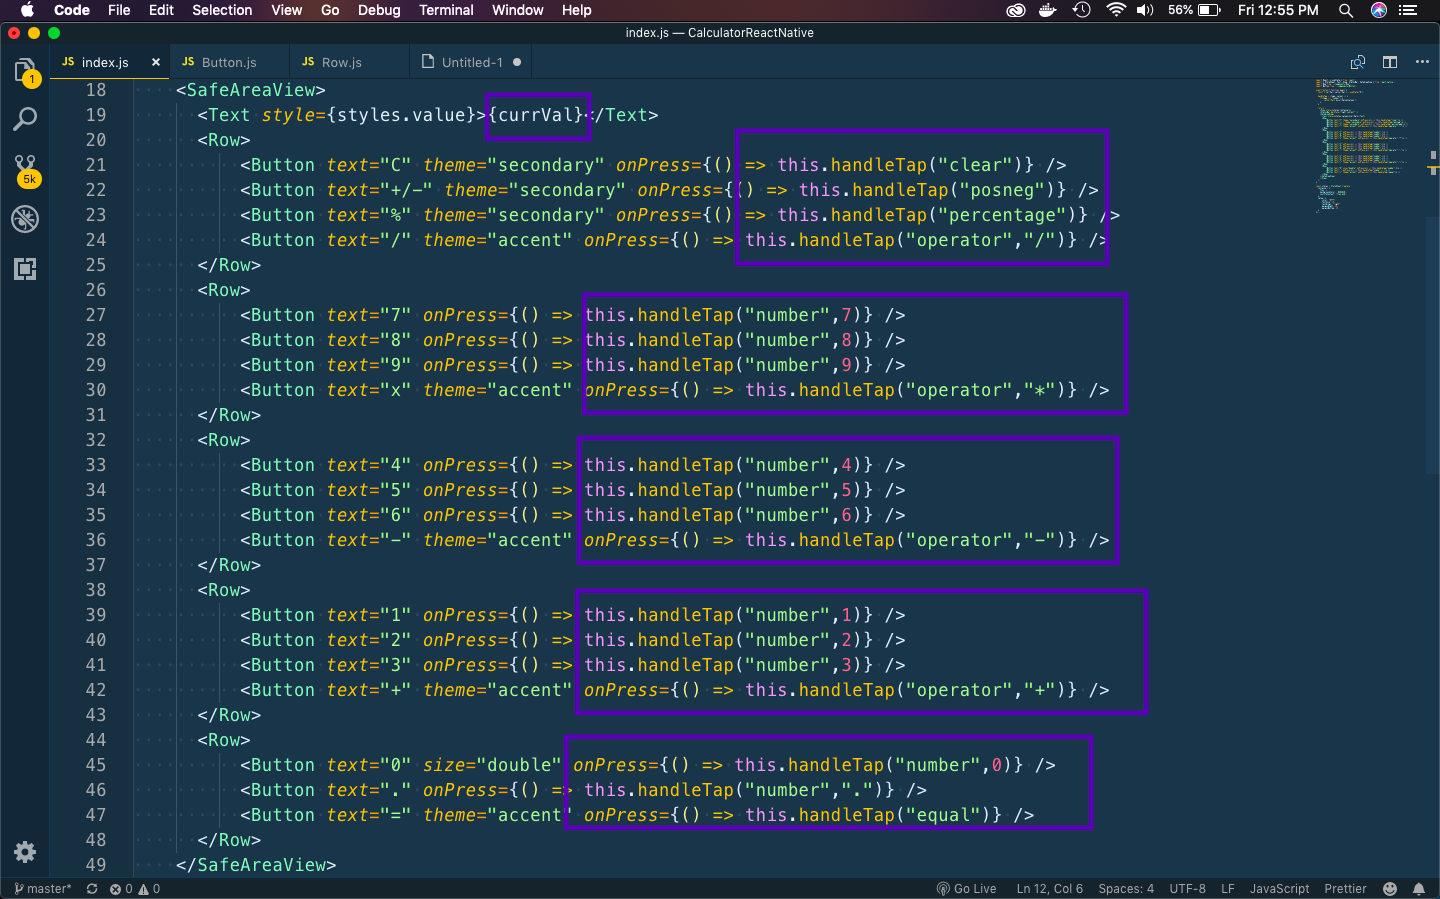Change indentation via Spaces: 4

click(x=1126, y=888)
